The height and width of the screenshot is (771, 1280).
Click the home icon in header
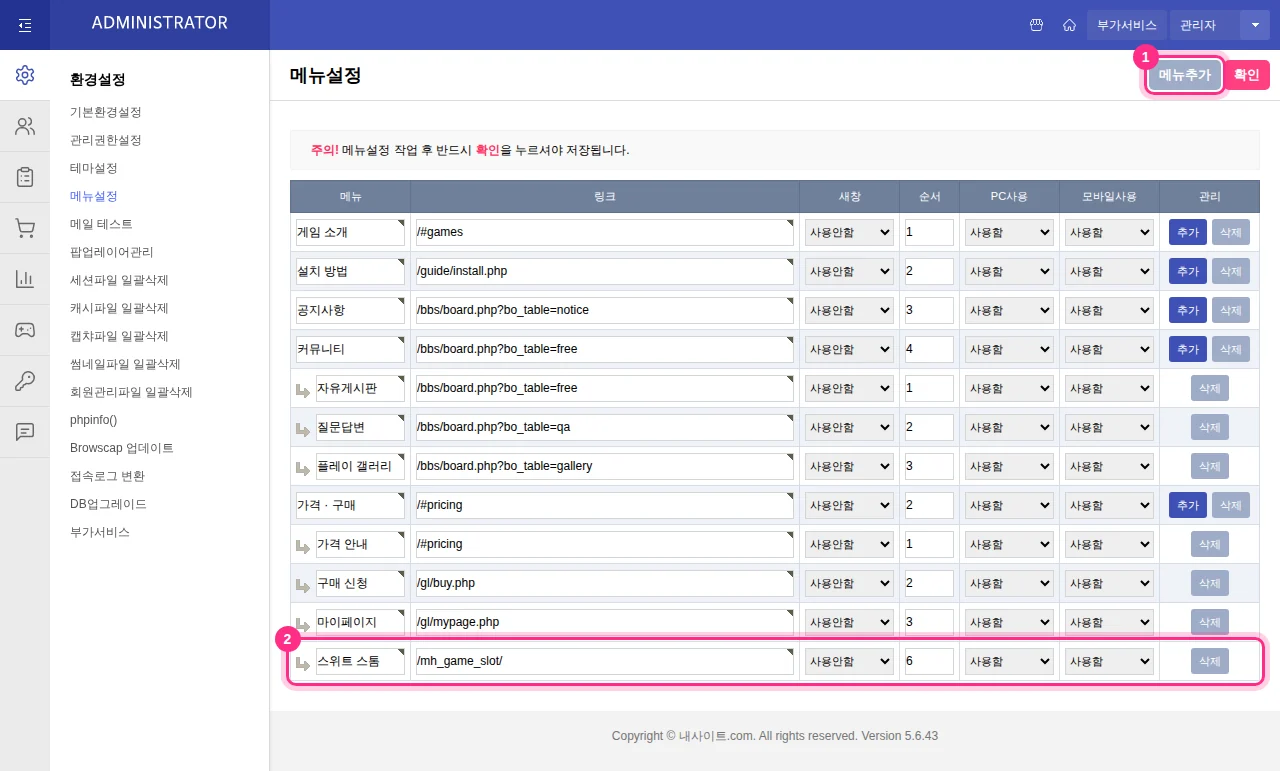[x=1069, y=25]
